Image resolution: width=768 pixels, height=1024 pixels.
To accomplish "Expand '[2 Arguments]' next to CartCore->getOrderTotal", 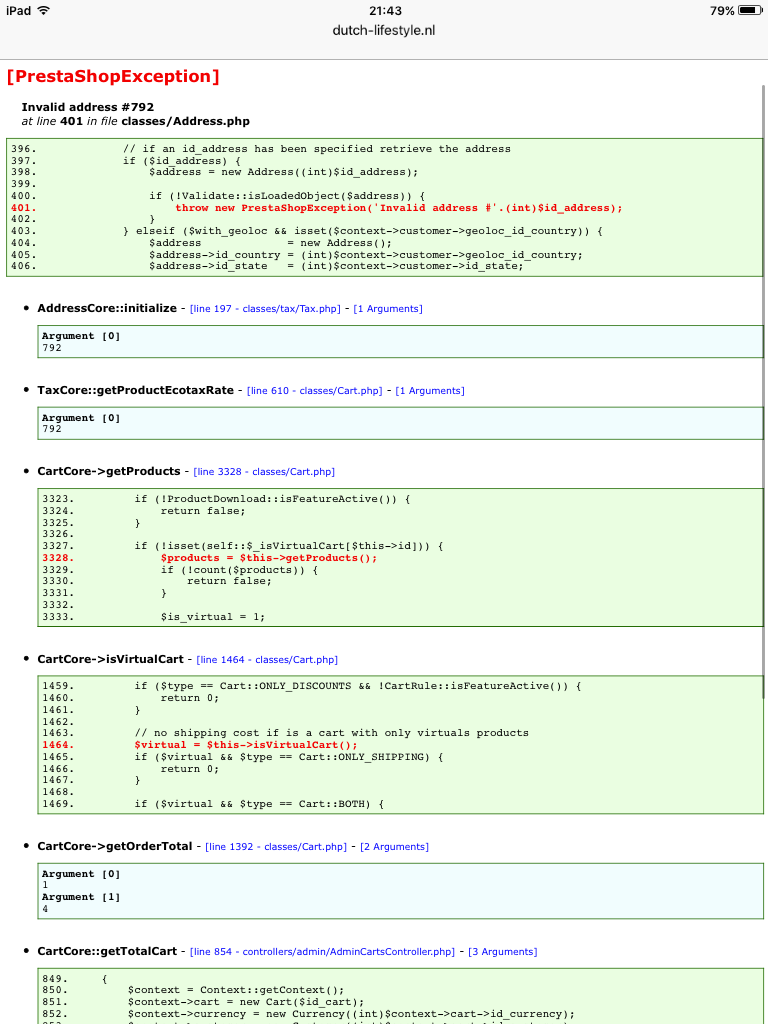I will [x=394, y=846].
